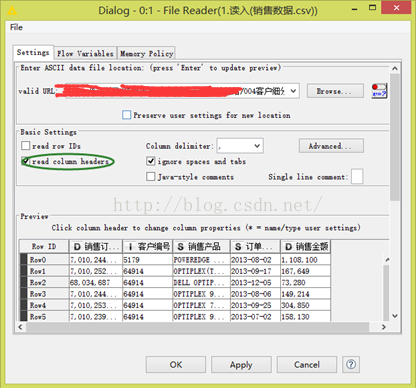416x388 pixels.
Task: Click up arrow of settings vertical scrollbar
Action: [395, 68]
